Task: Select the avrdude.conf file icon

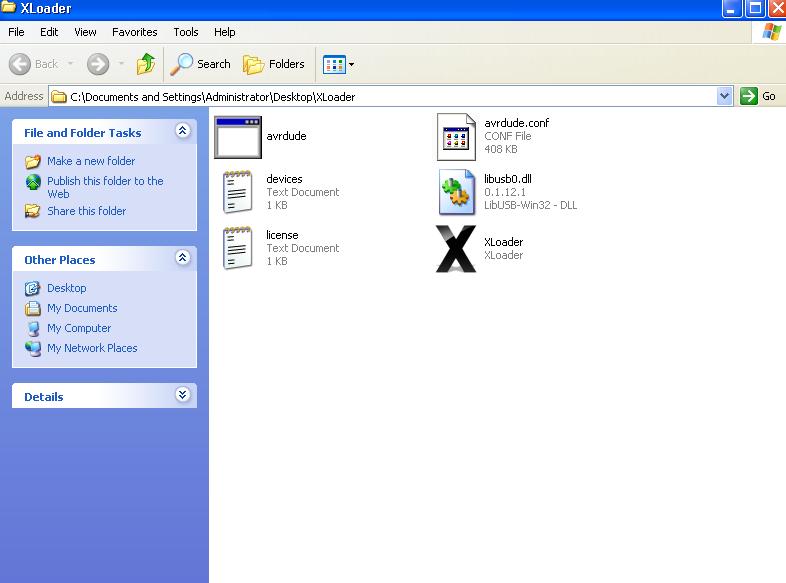Action: pyautogui.click(x=456, y=137)
